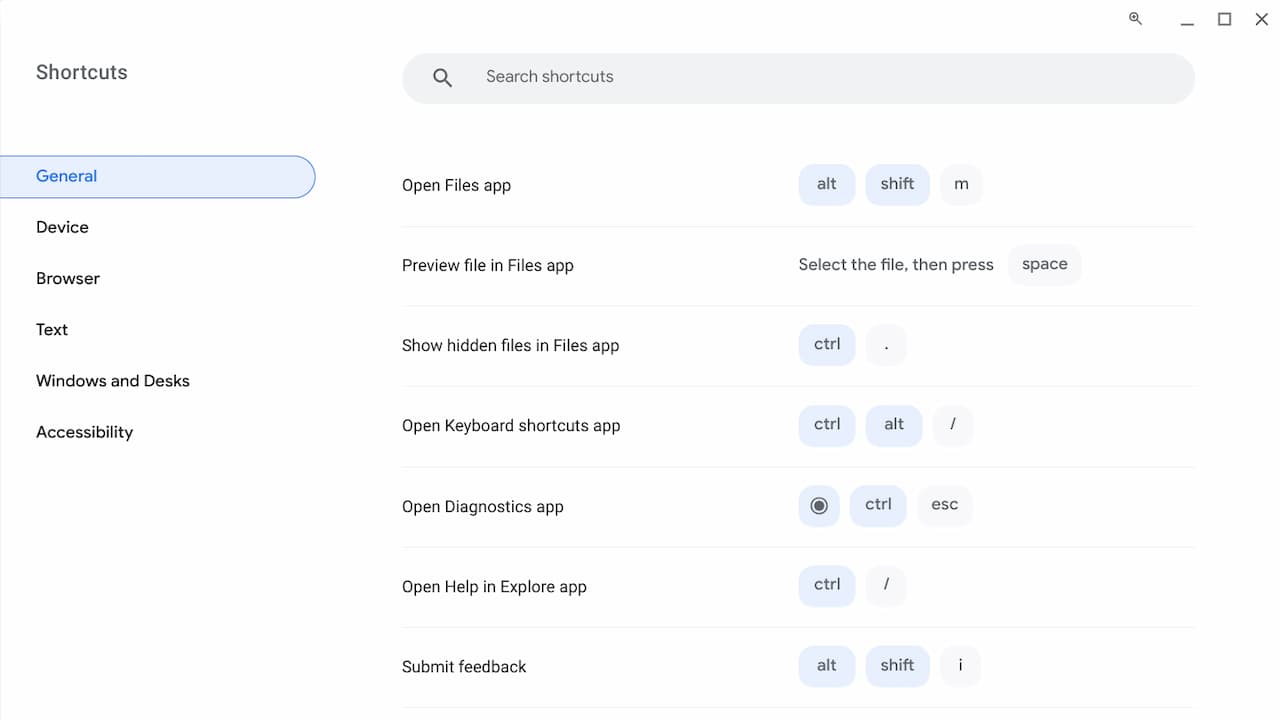Image resolution: width=1280 pixels, height=720 pixels.
Task: Click the 'm' key chip
Action: click(961, 184)
